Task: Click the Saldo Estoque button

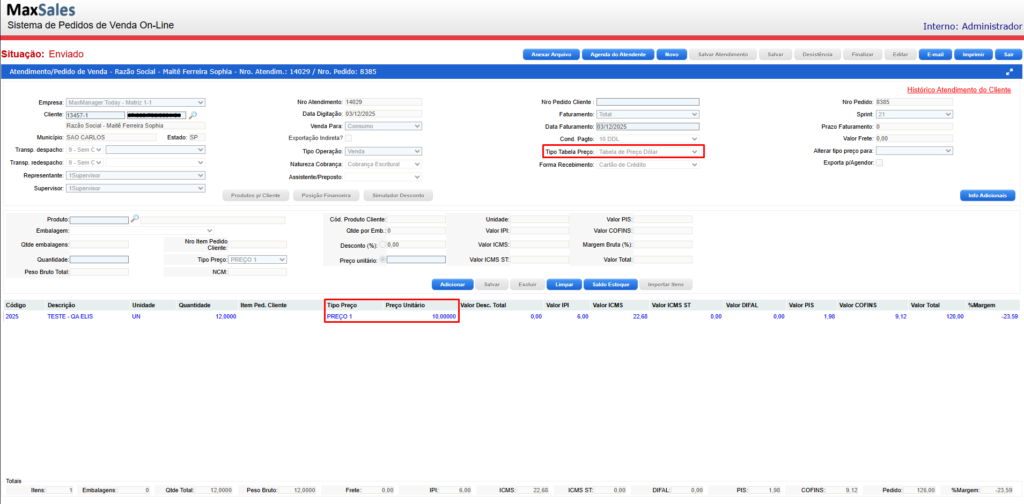Action: click(604, 284)
